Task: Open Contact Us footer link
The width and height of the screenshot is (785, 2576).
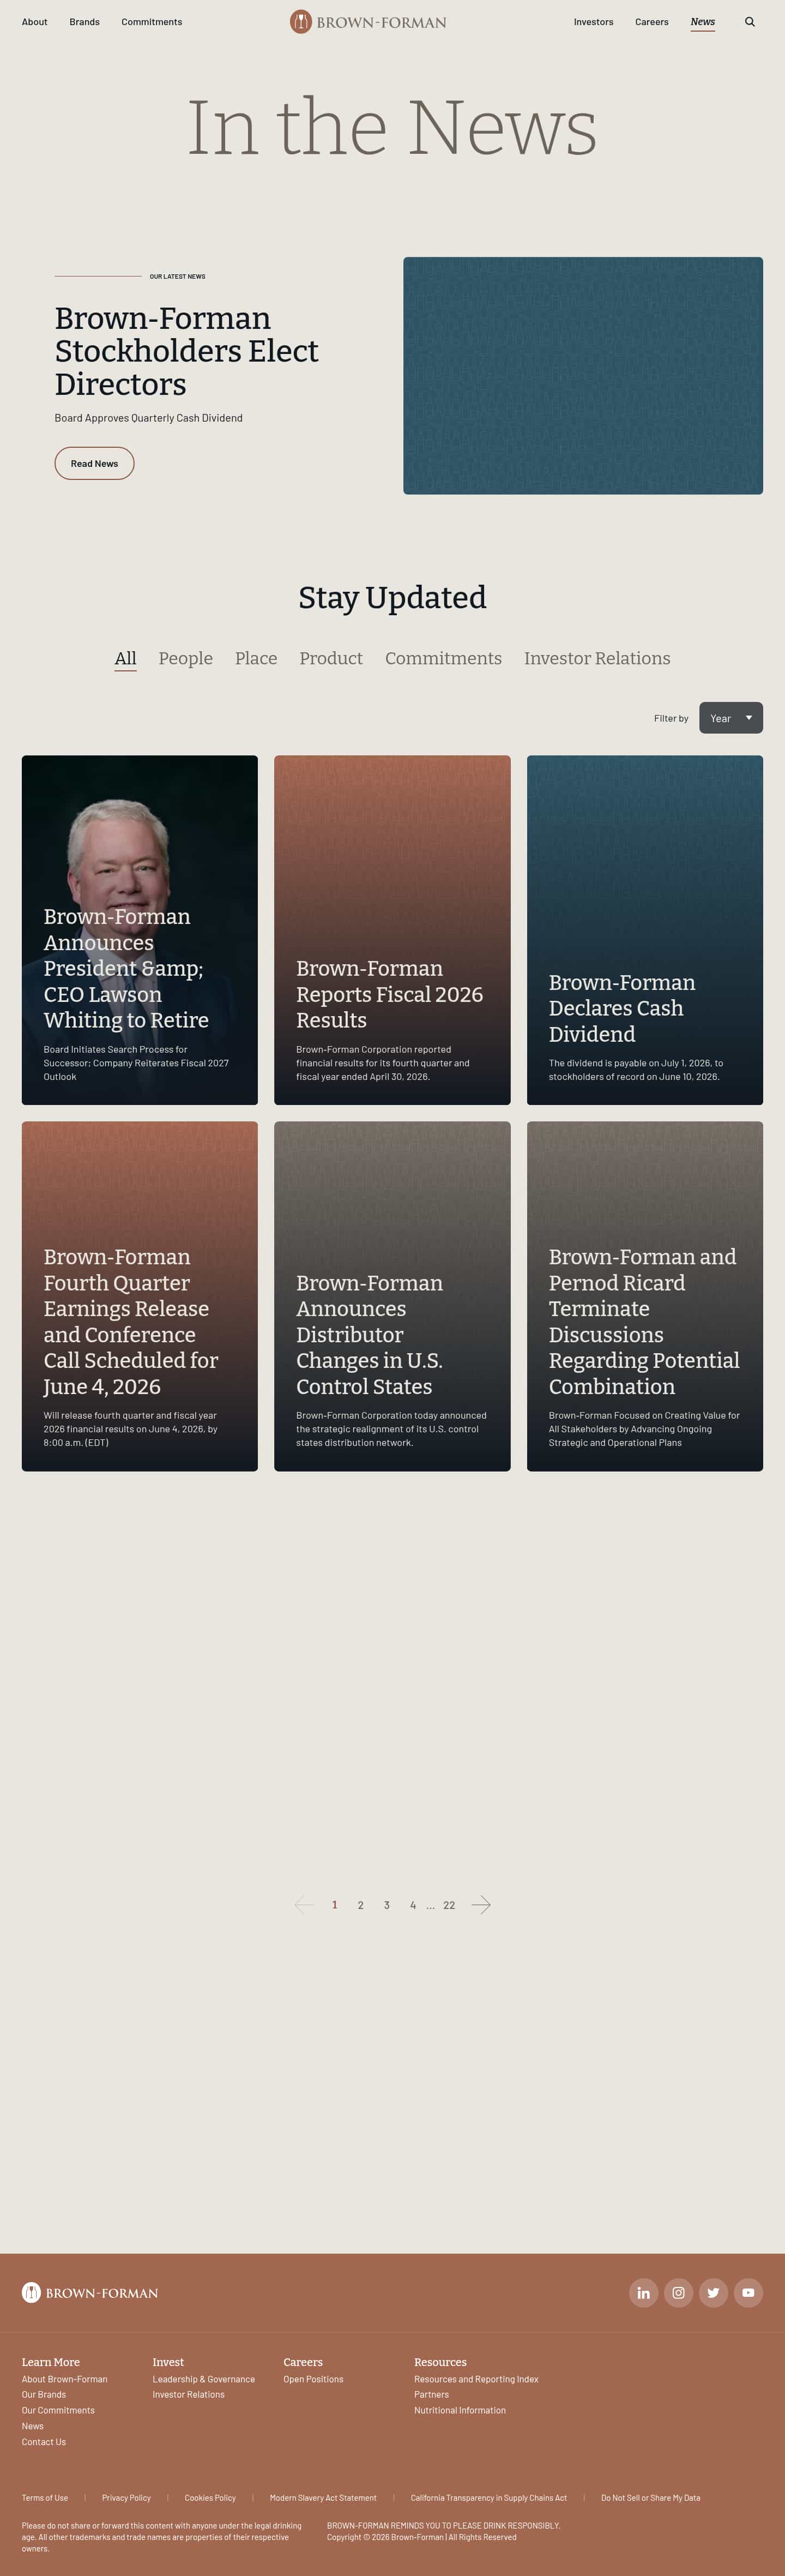Action: (44, 2442)
